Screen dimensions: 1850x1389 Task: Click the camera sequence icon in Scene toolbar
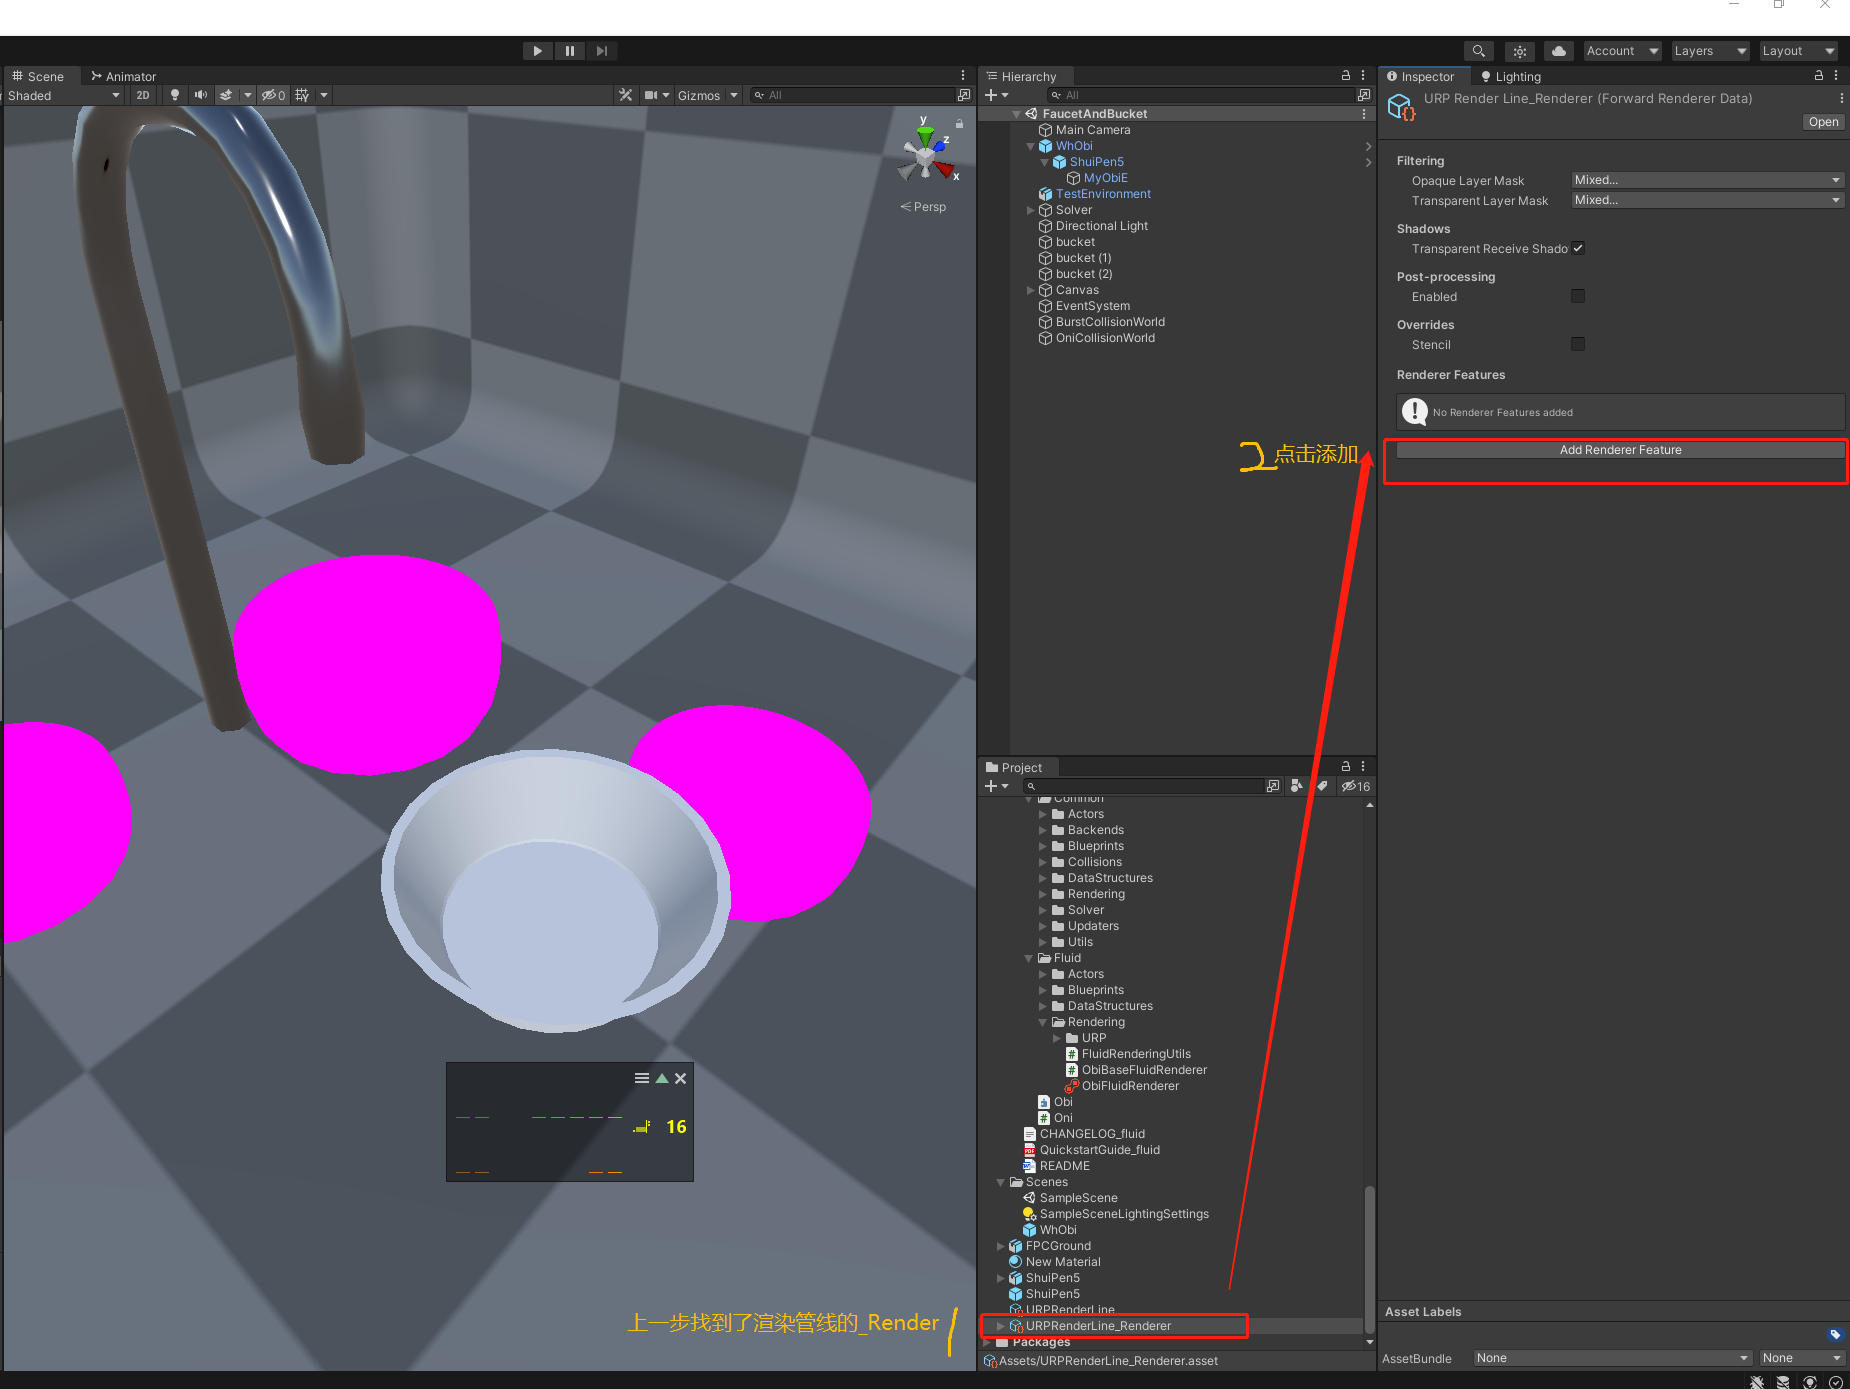(653, 95)
